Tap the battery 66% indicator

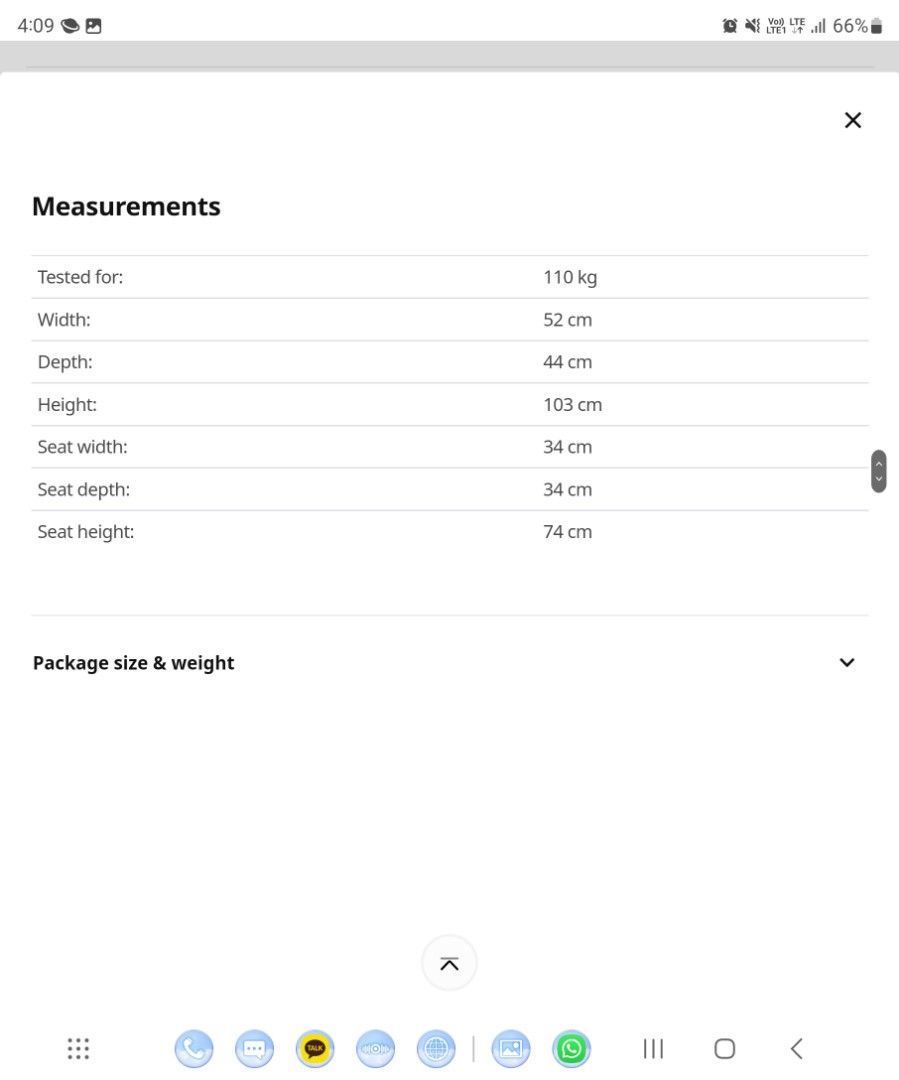point(858,26)
